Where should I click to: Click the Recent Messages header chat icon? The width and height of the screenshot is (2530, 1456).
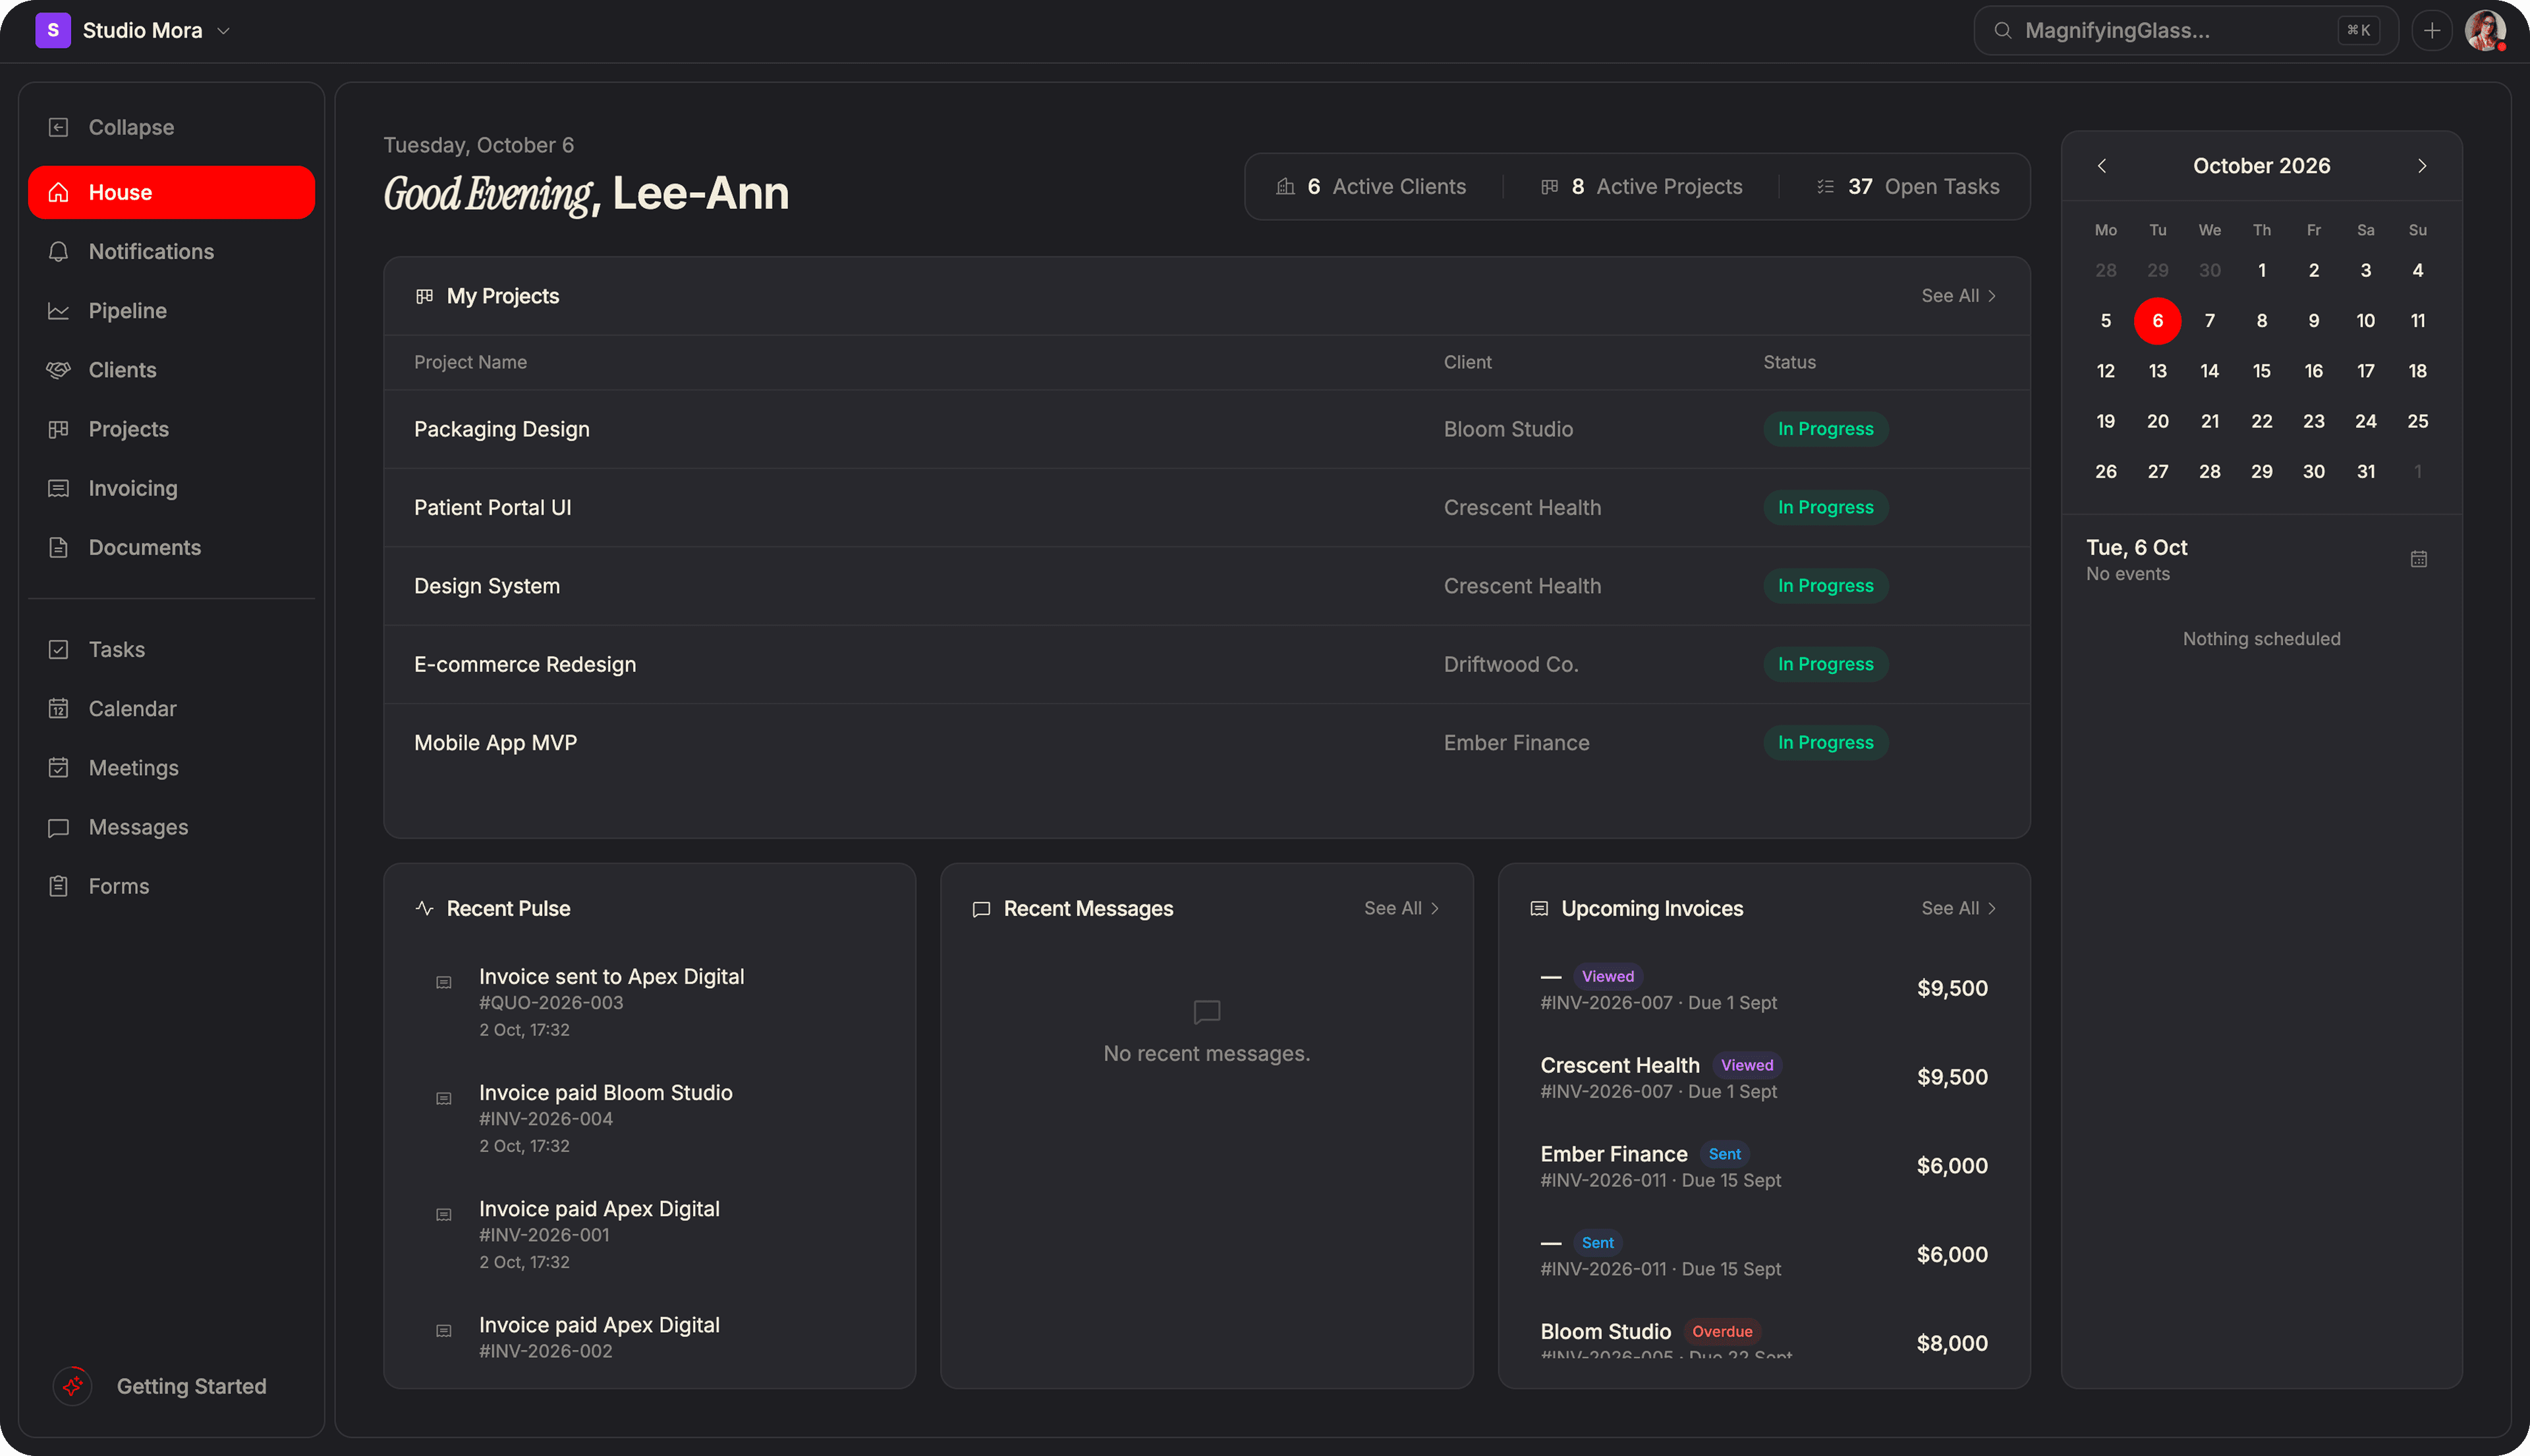981,908
